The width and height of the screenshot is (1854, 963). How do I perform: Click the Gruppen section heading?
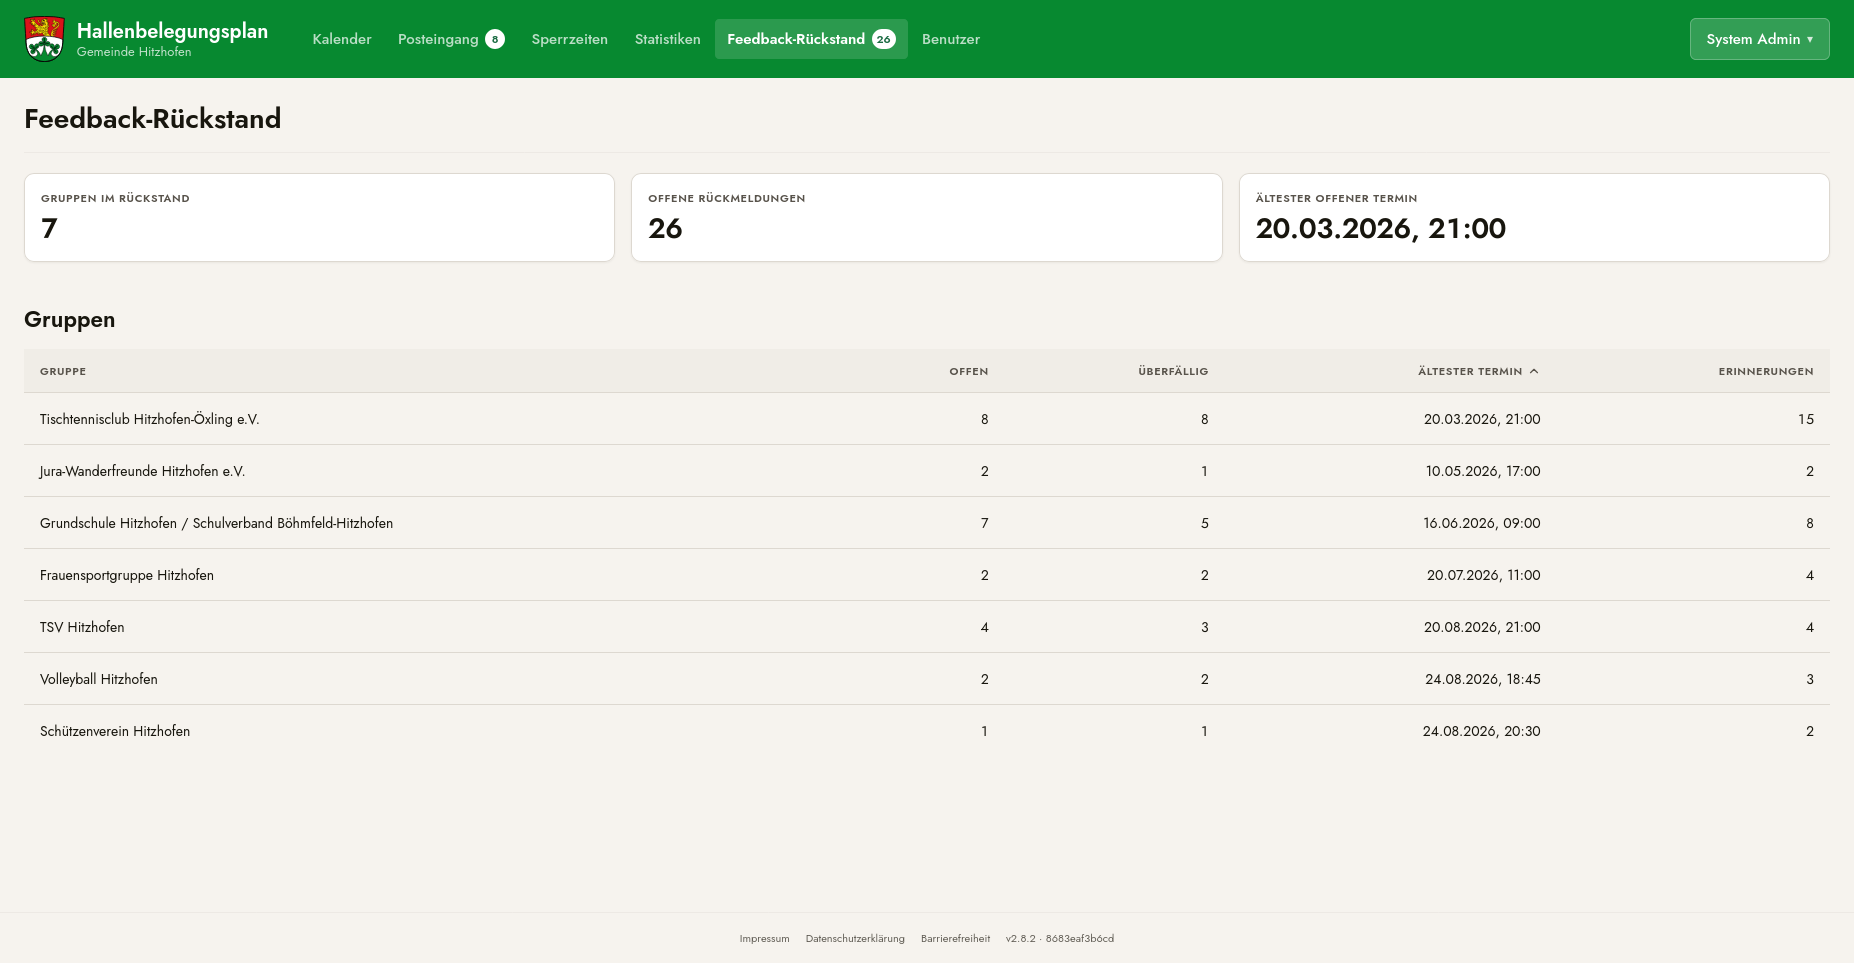click(70, 319)
